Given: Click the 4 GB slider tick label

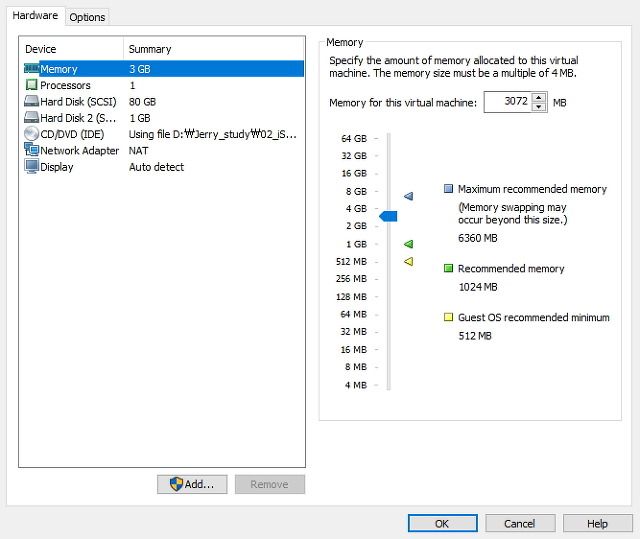Looking at the screenshot, I should (x=356, y=208).
